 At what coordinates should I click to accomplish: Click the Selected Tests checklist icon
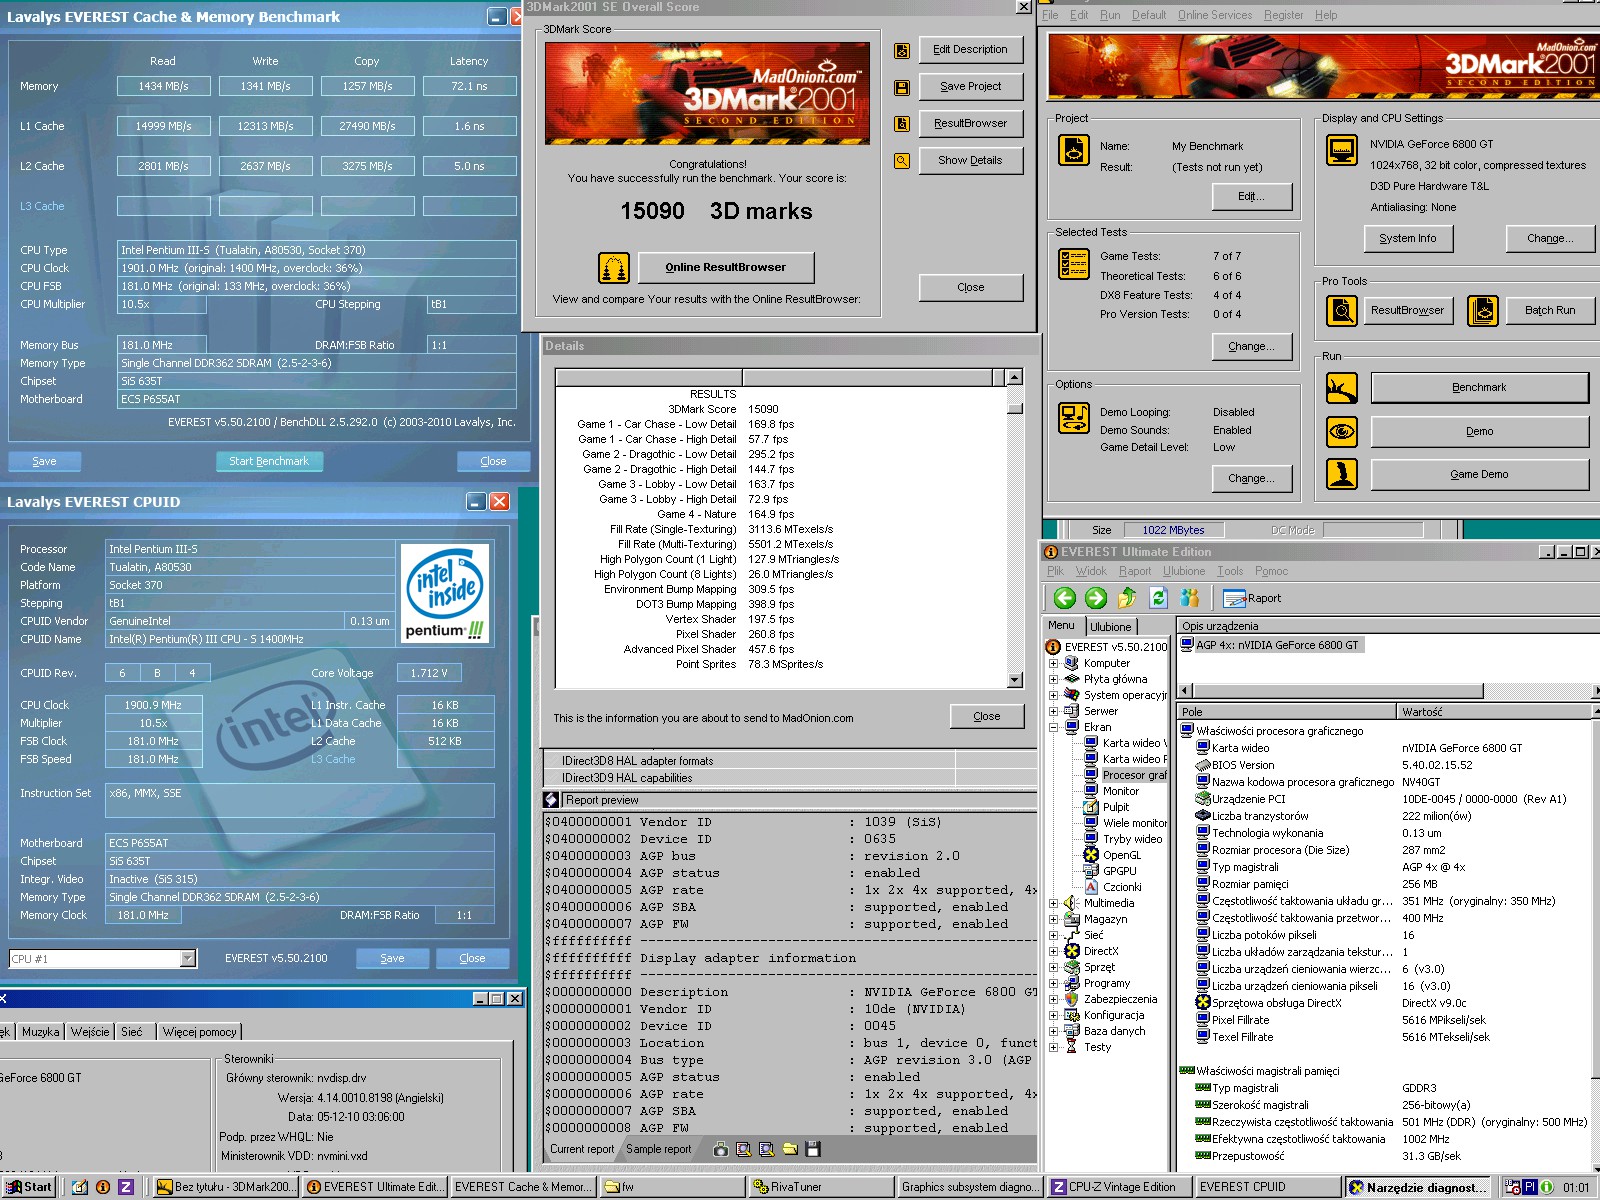(1073, 264)
